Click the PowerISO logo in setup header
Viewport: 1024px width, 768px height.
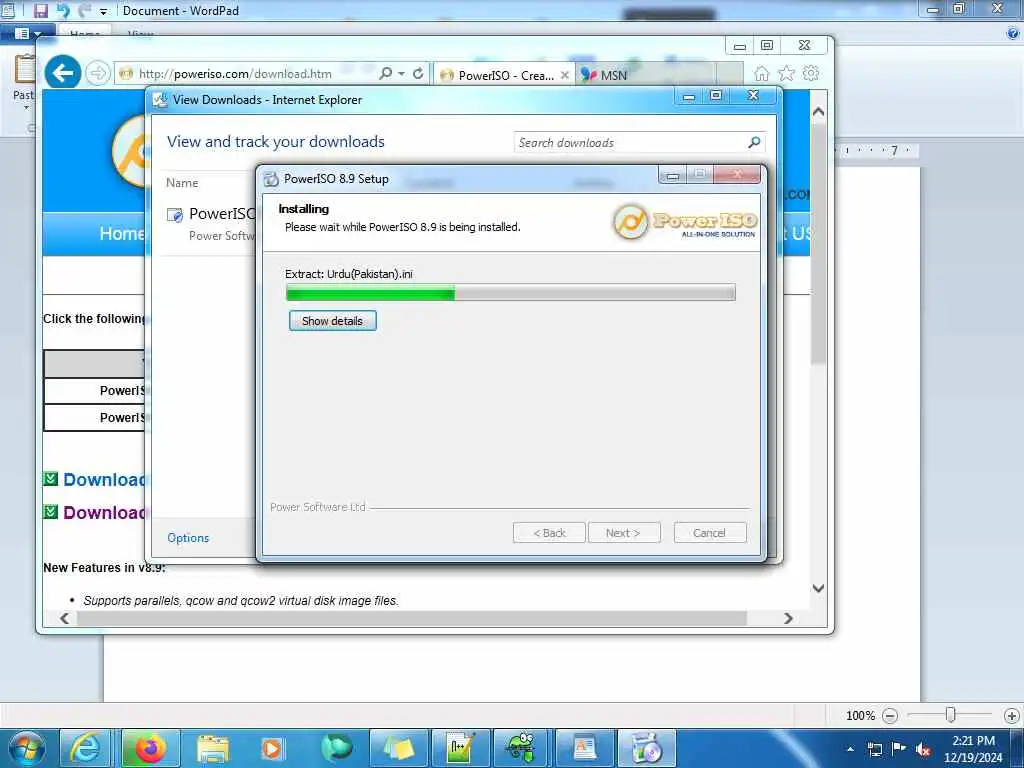tap(684, 222)
